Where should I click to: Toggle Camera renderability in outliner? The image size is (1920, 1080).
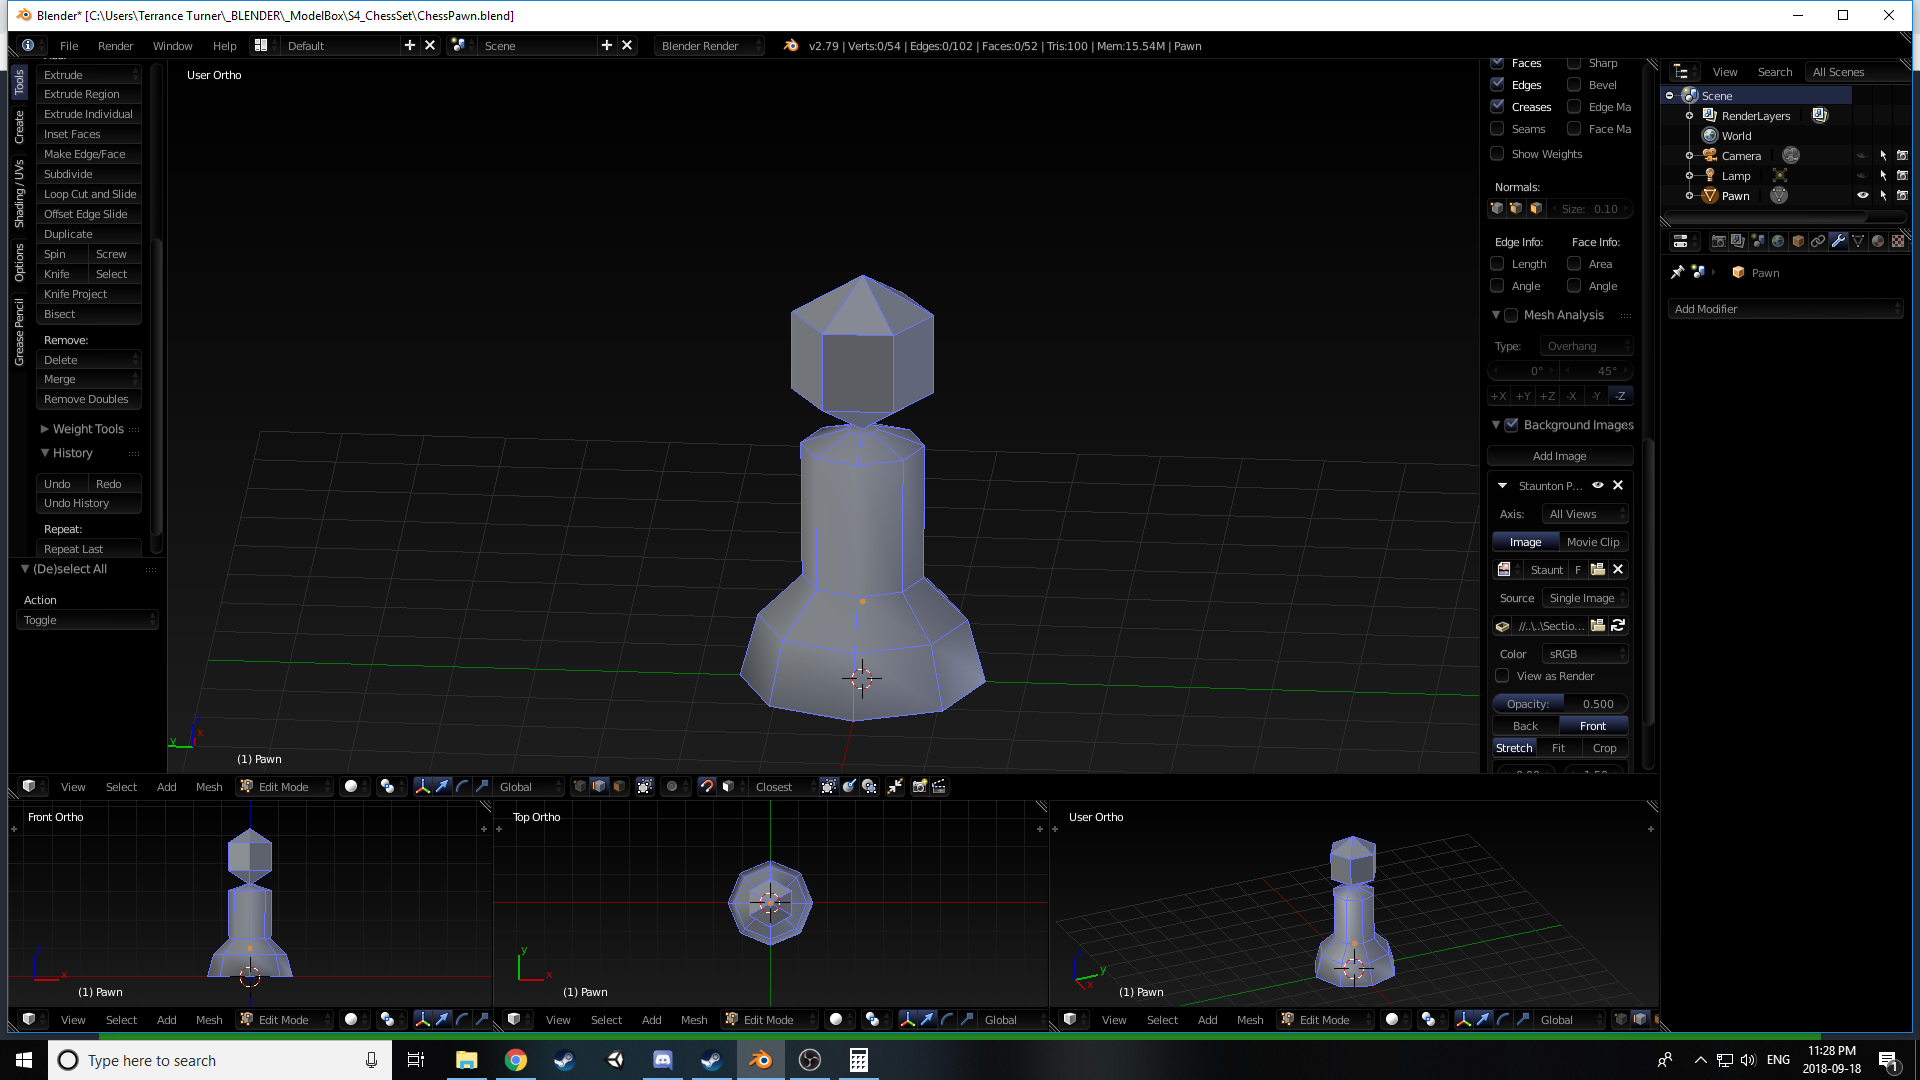point(1902,156)
